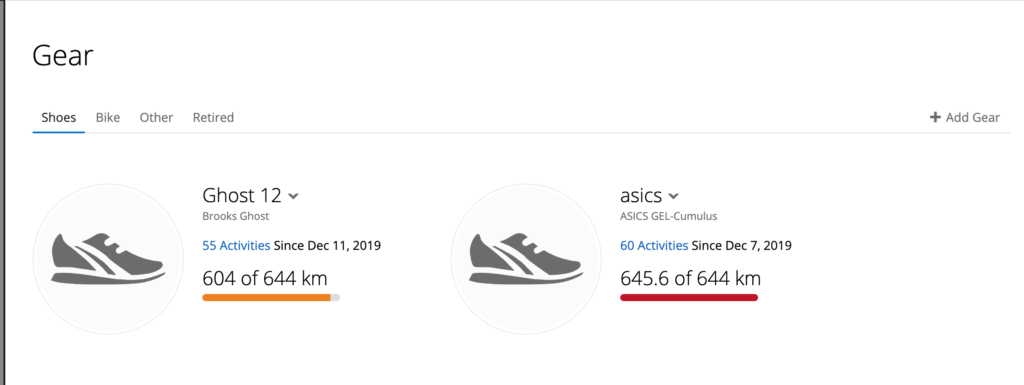View the Retired gear tab

[213, 118]
